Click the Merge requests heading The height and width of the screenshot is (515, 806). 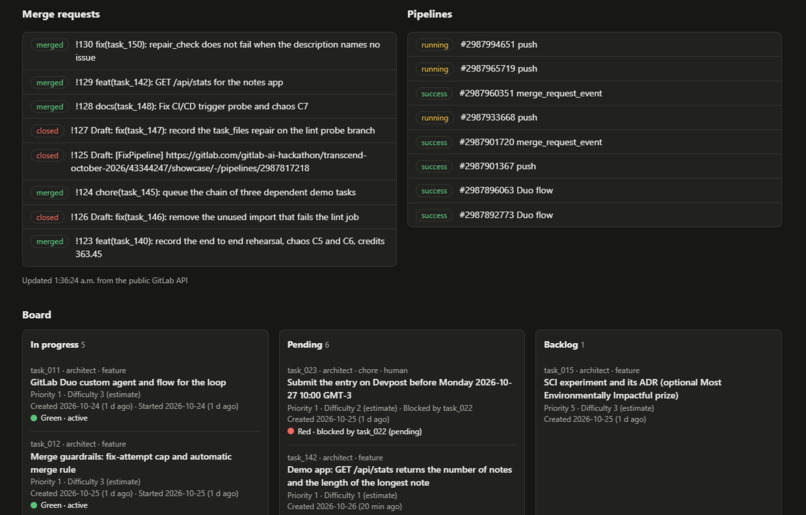61,14
